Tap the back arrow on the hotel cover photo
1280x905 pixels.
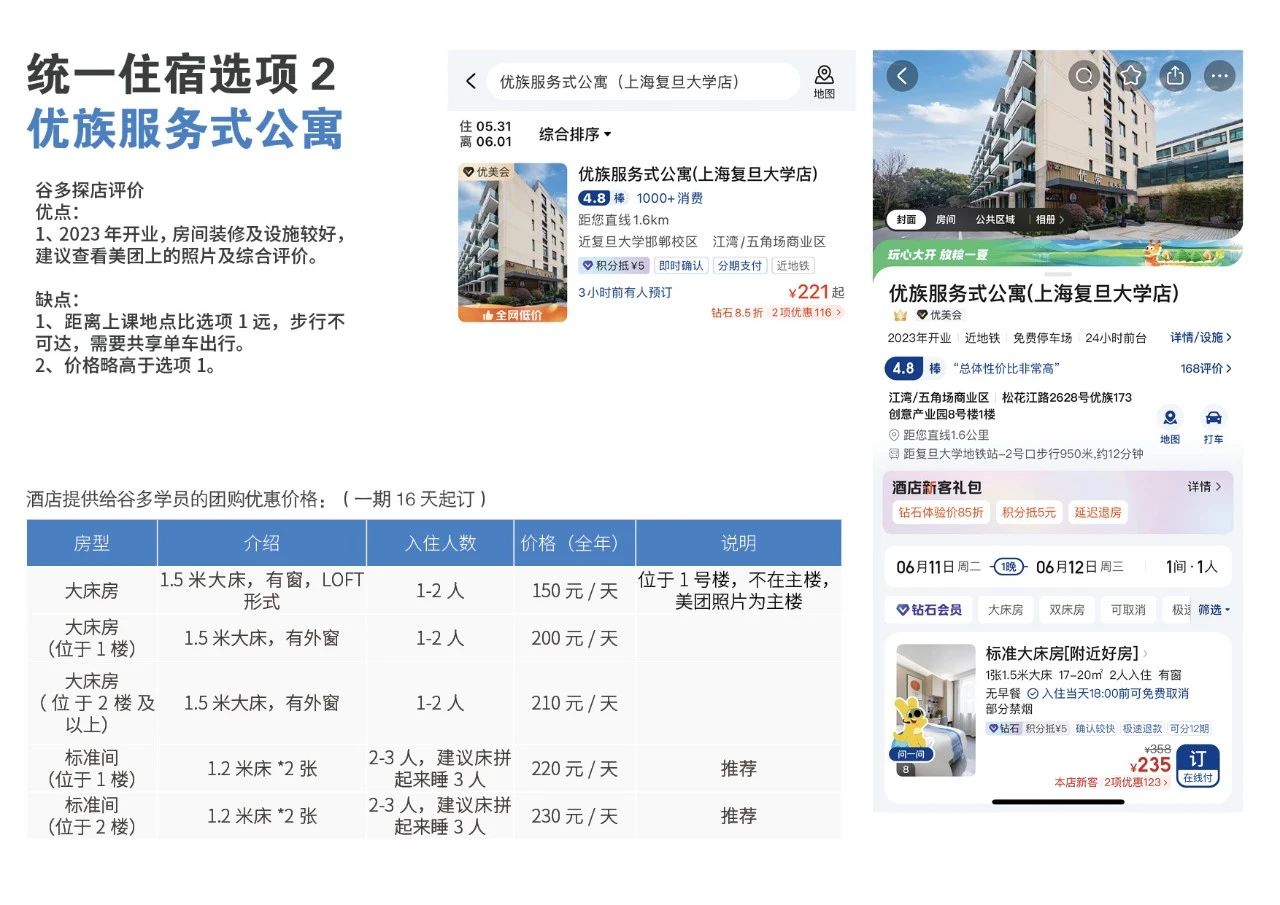(902, 76)
